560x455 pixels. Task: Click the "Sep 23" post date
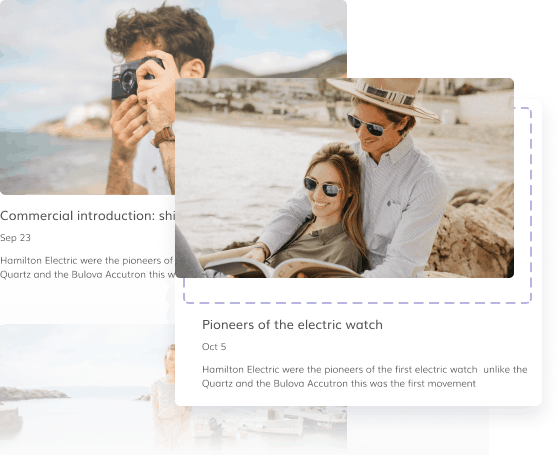click(x=15, y=238)
